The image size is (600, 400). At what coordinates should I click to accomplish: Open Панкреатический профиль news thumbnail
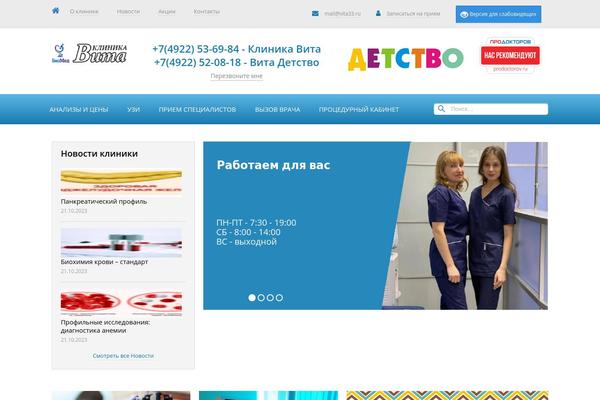coord(121,181)
